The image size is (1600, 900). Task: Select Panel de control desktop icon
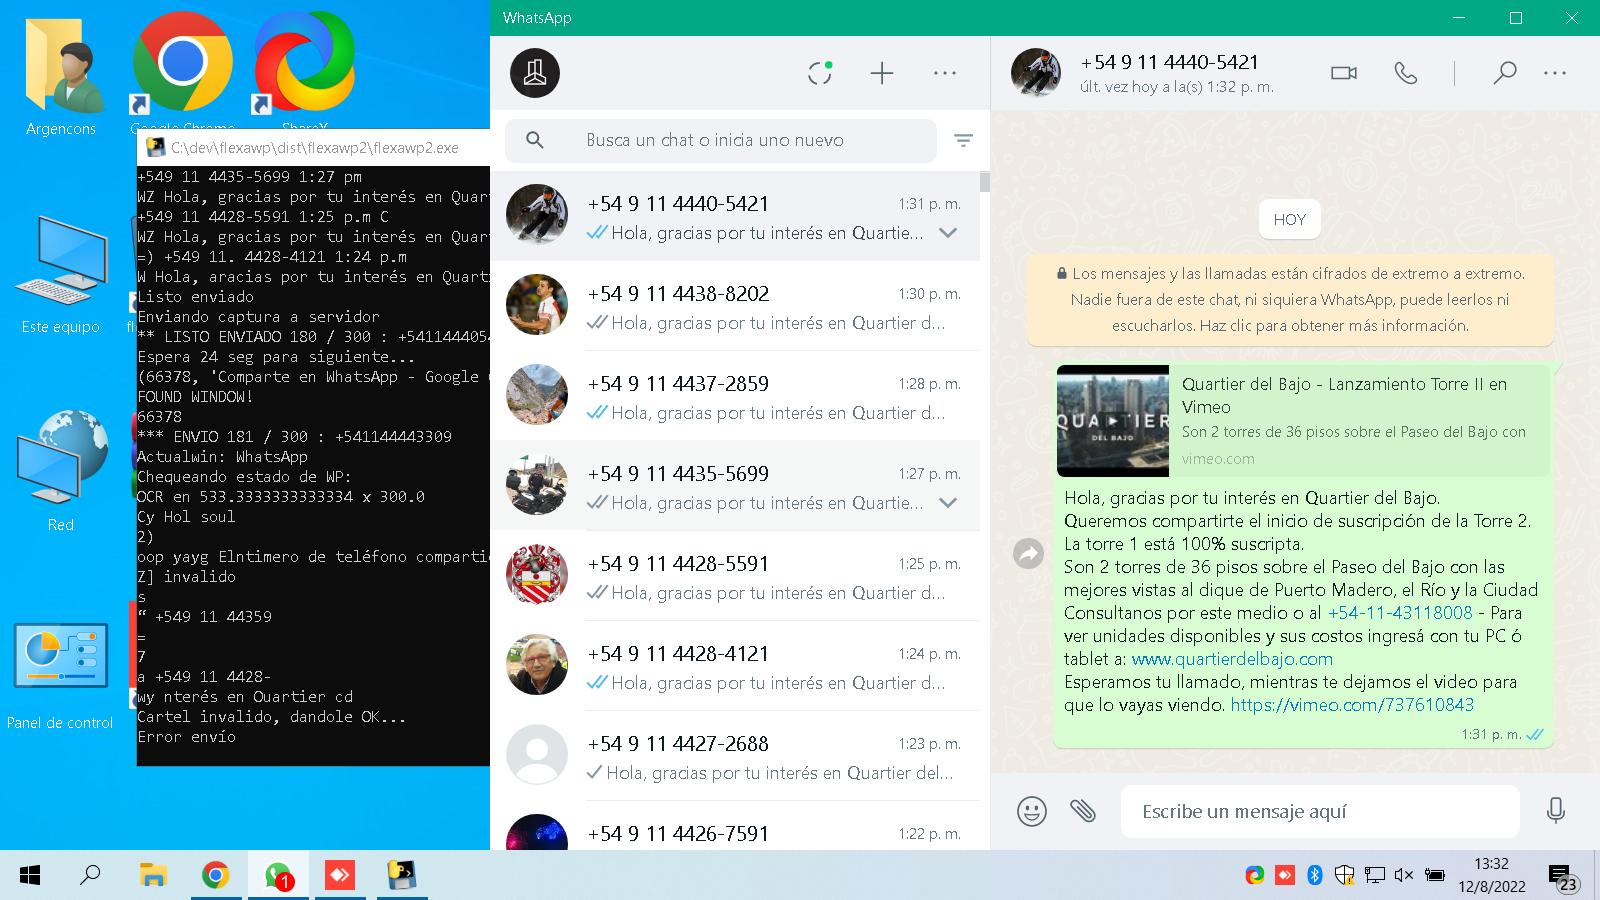pyautogui.click(x=60, y=676)
